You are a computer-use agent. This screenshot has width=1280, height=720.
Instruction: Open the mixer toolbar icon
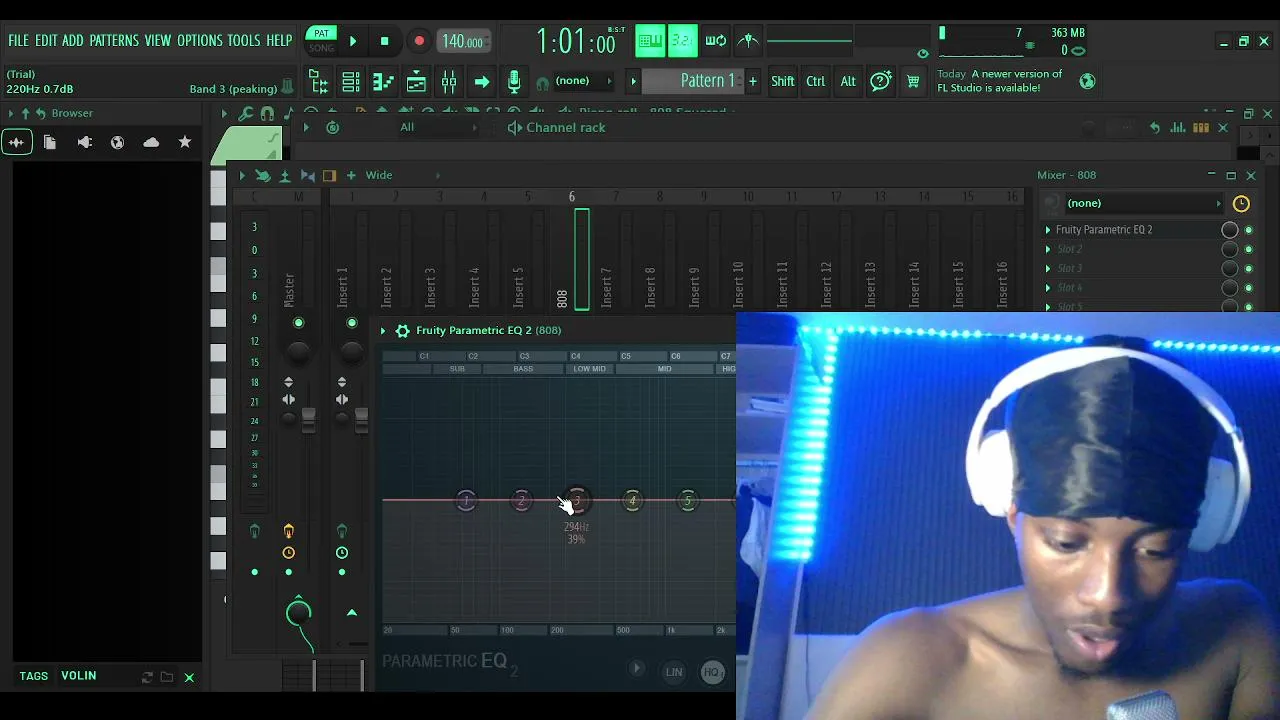click(x=449, y=82)
